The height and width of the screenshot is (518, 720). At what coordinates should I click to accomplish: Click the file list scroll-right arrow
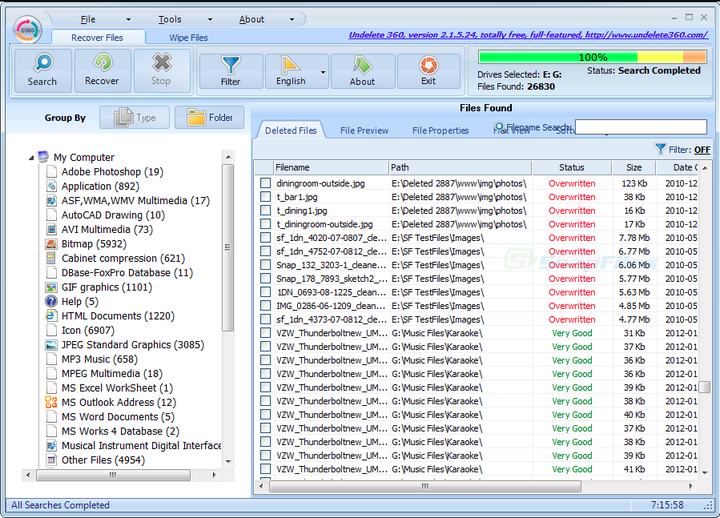pos(690,485)
